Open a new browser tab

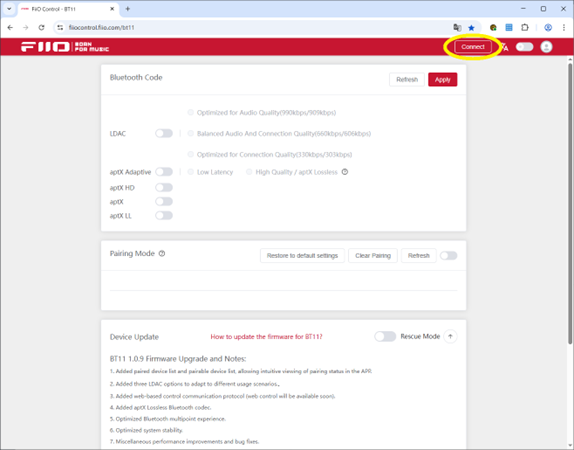tap(128, 9)
